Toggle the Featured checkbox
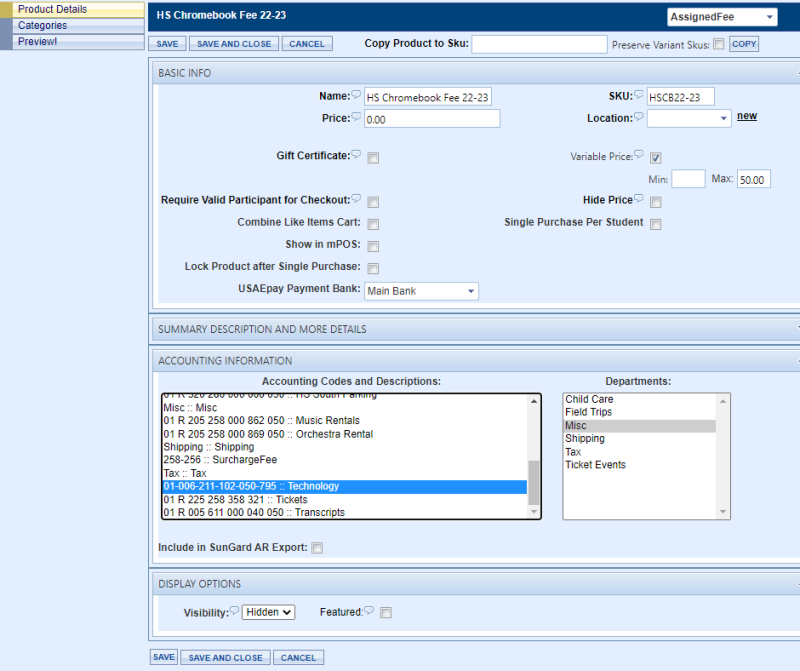The image size is (800, 671). (386, 613)
